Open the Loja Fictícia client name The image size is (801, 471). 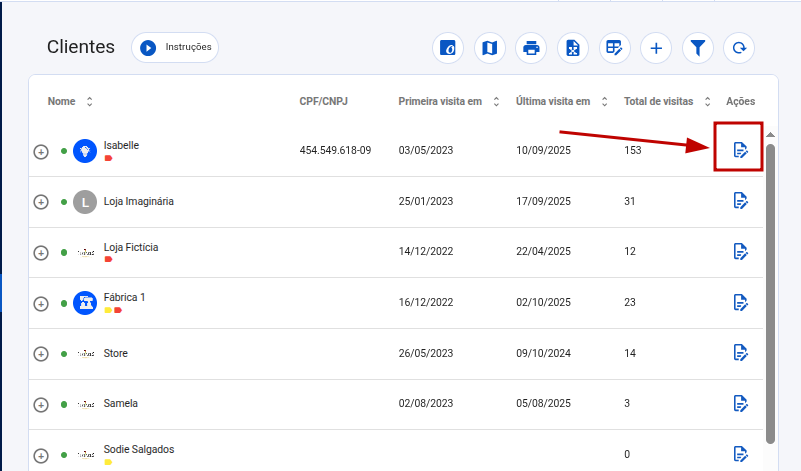131,247
